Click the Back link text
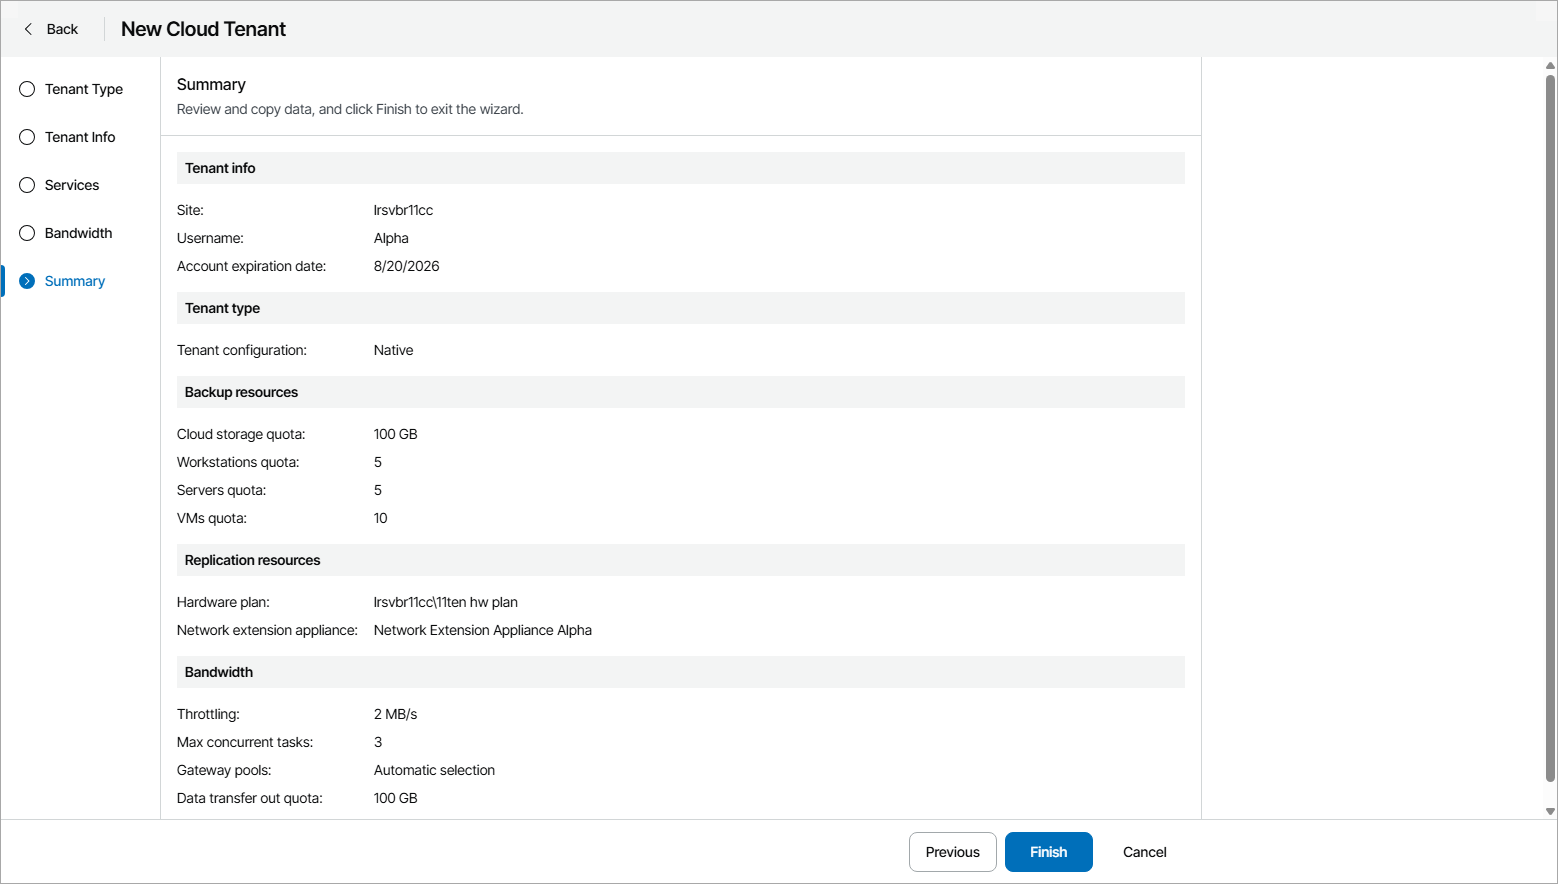 tap(62, 29)
